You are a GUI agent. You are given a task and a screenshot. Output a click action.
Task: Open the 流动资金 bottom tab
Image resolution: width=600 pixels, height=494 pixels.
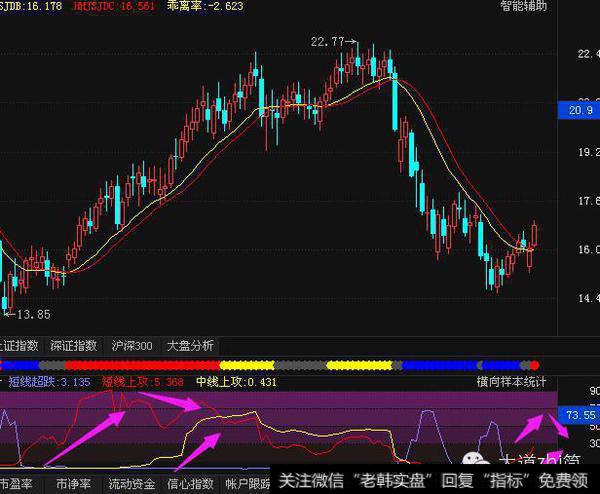(x=132, y=484)
